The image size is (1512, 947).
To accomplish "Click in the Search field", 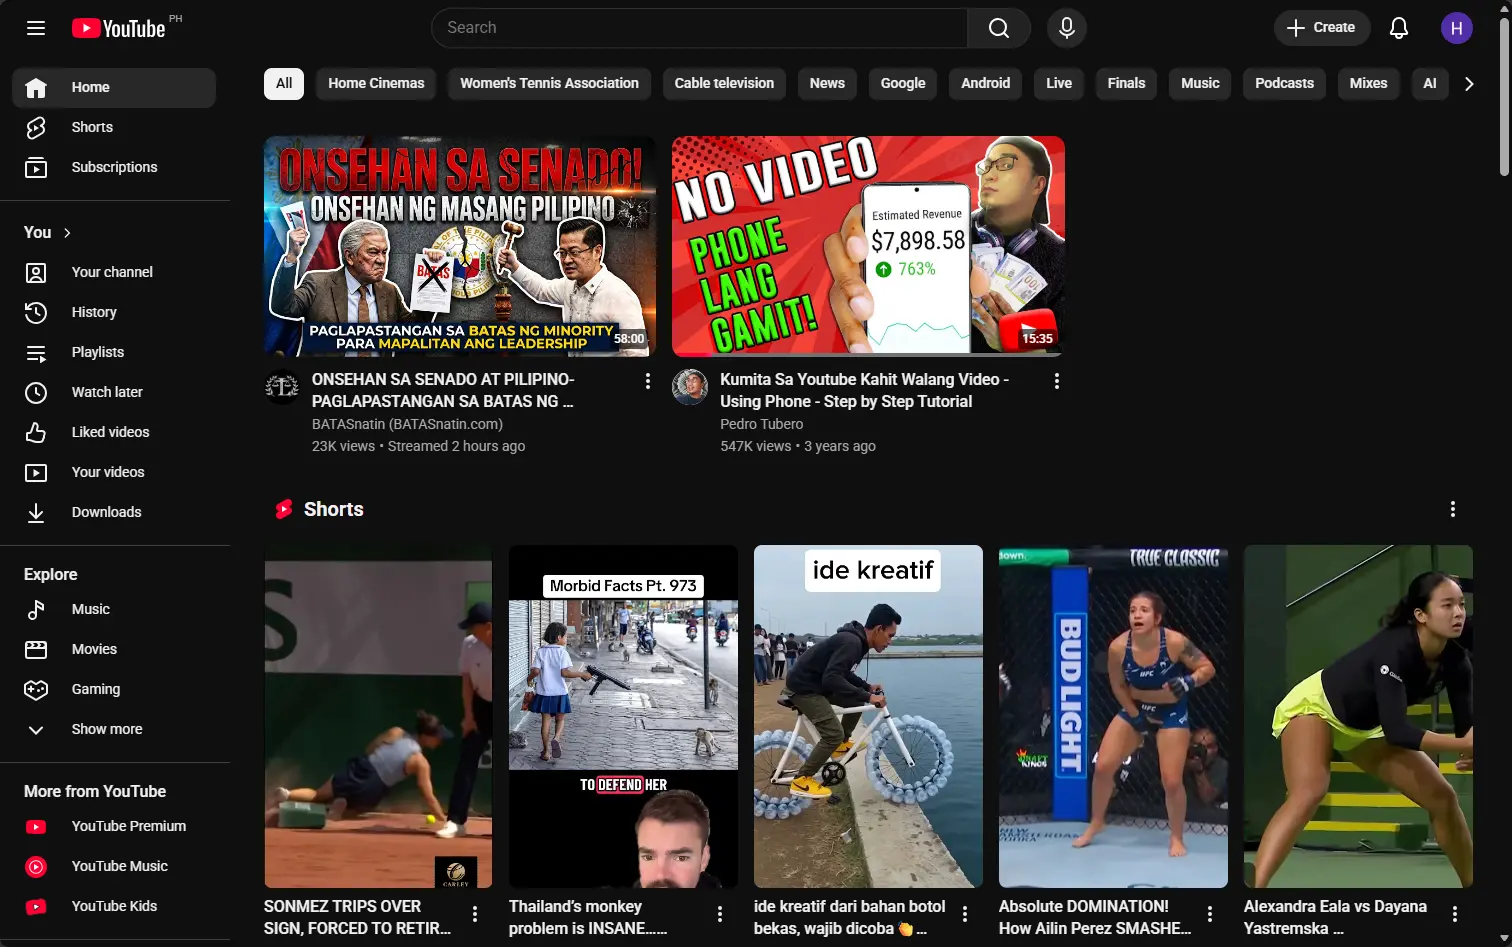I will pos(700,28).
